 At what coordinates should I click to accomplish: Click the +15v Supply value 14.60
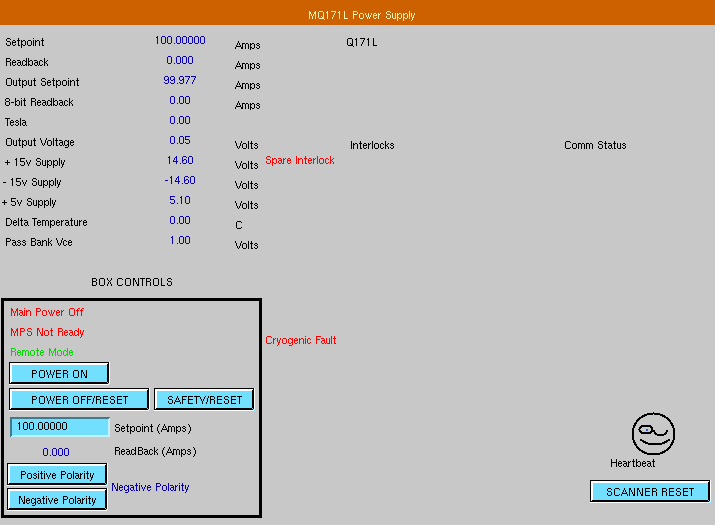[x=180, y=160]
